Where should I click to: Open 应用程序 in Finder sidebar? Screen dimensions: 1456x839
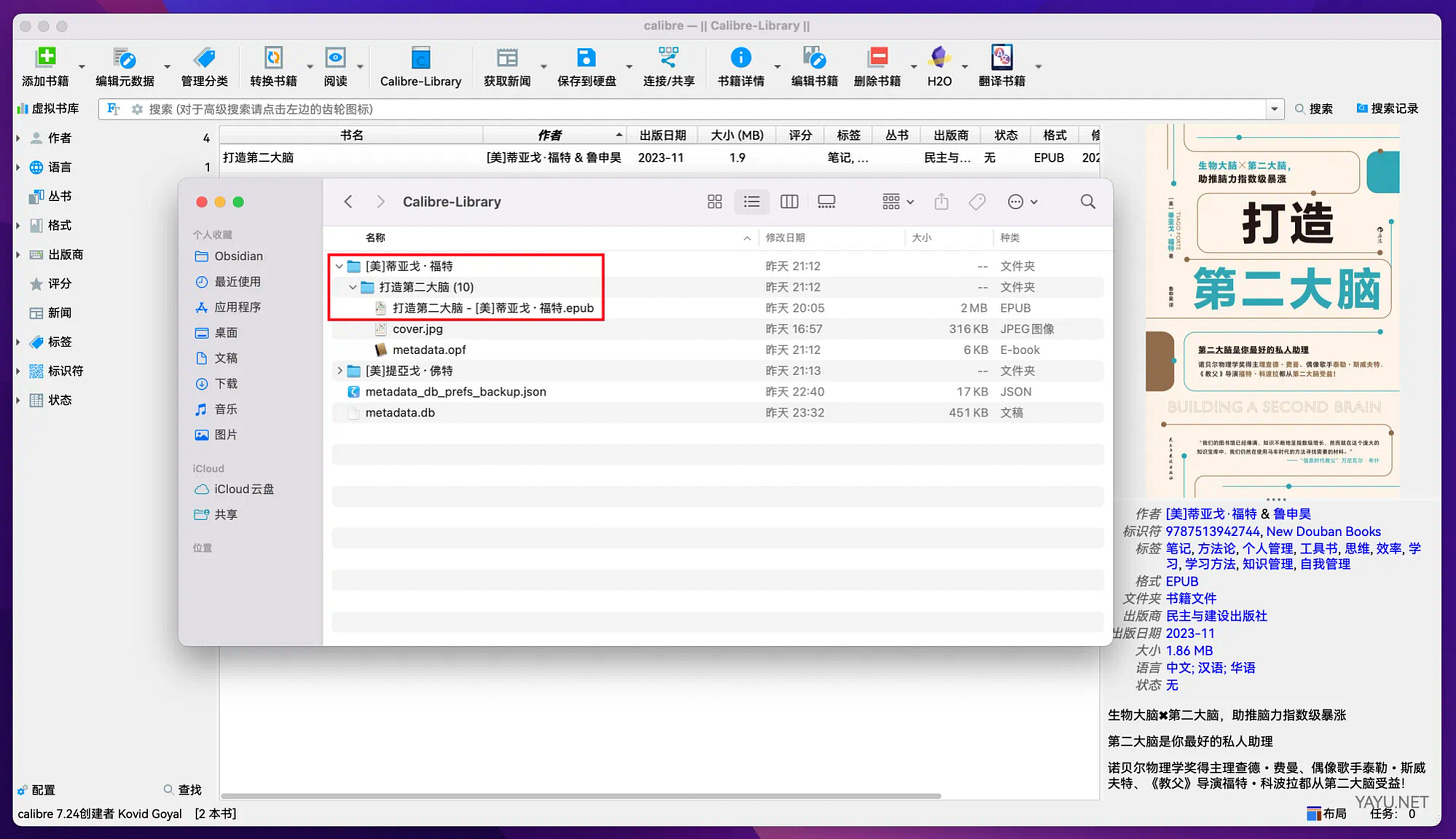click(x=228, y=307)
